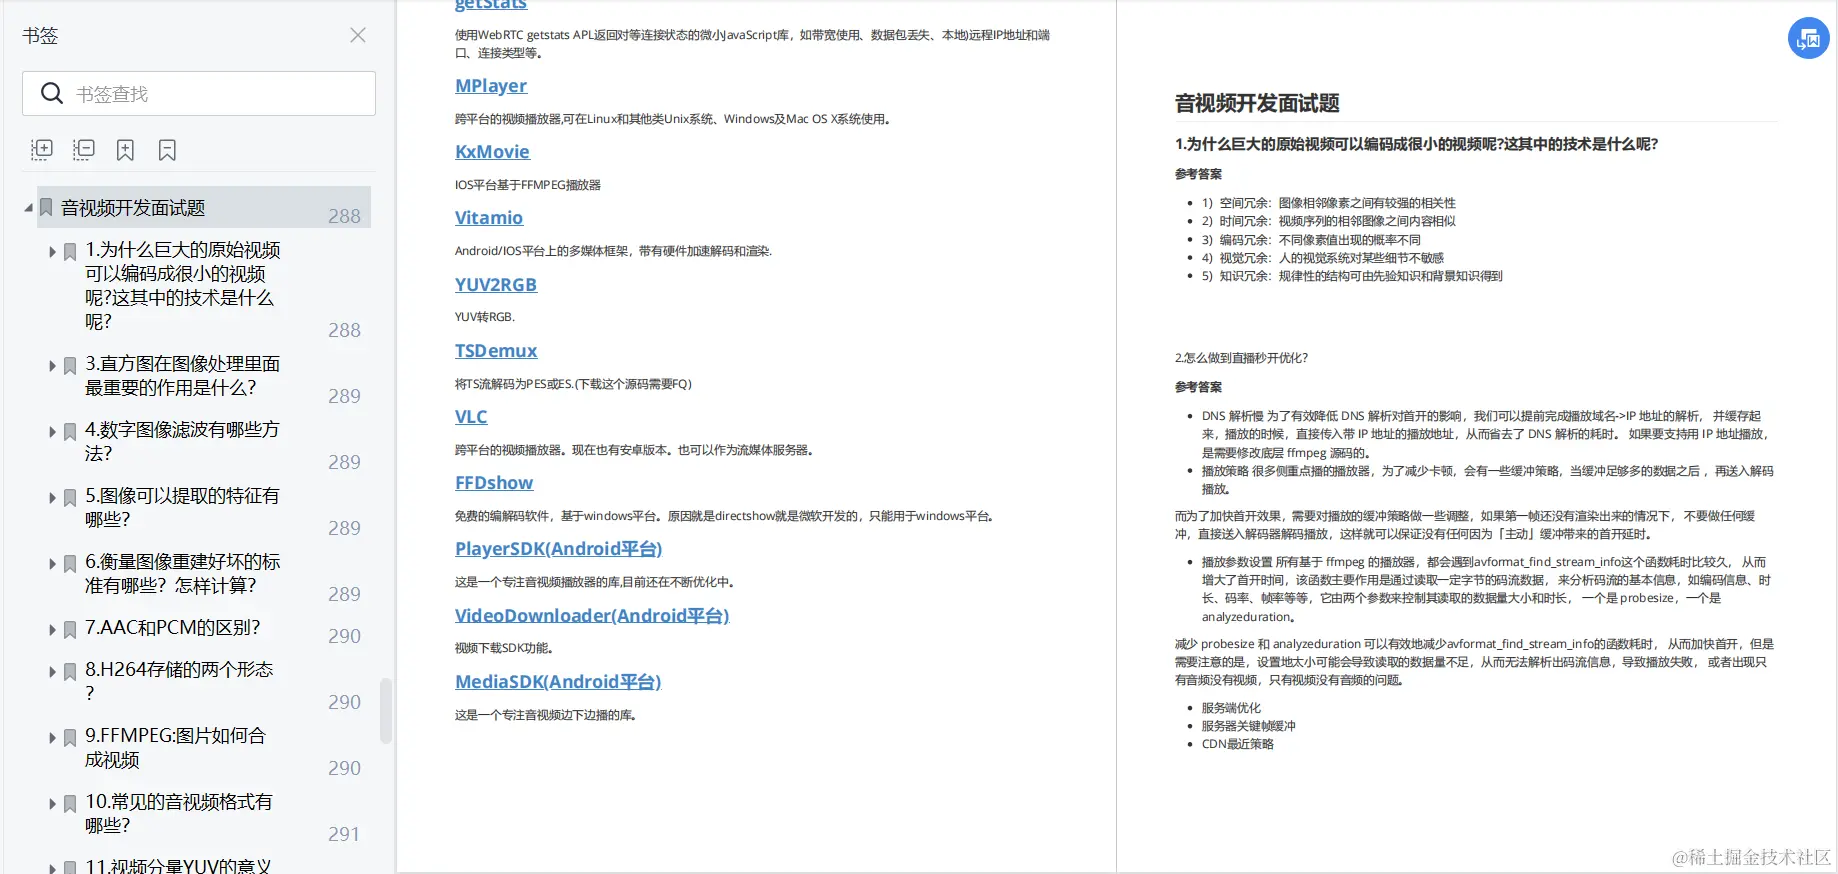Image resolution: width=1838 pixels, height=874 pixels.
Task: Open the VideoDownloader(Android平台) link
Action: (x=592, y=616)
